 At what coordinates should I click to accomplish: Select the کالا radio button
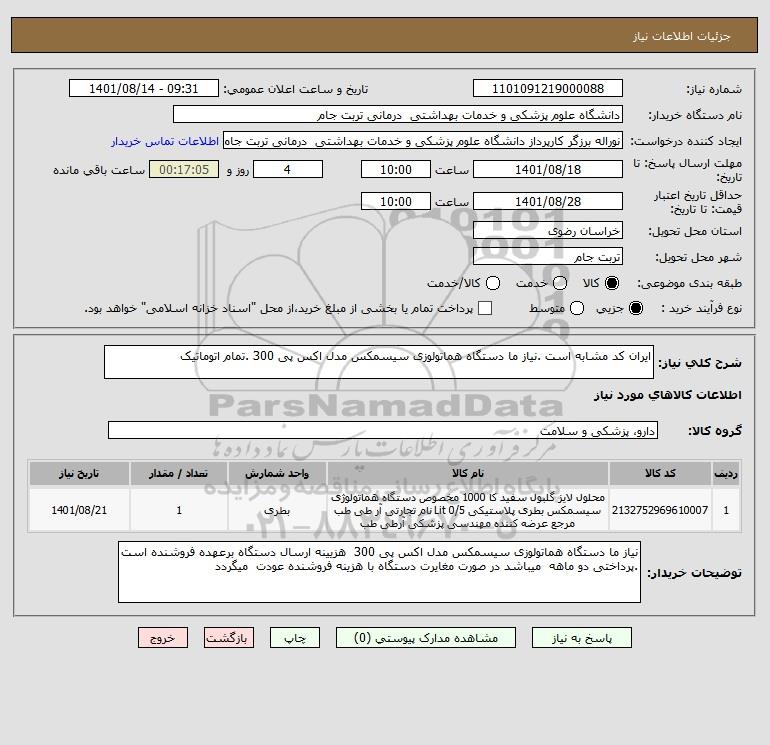612,283
